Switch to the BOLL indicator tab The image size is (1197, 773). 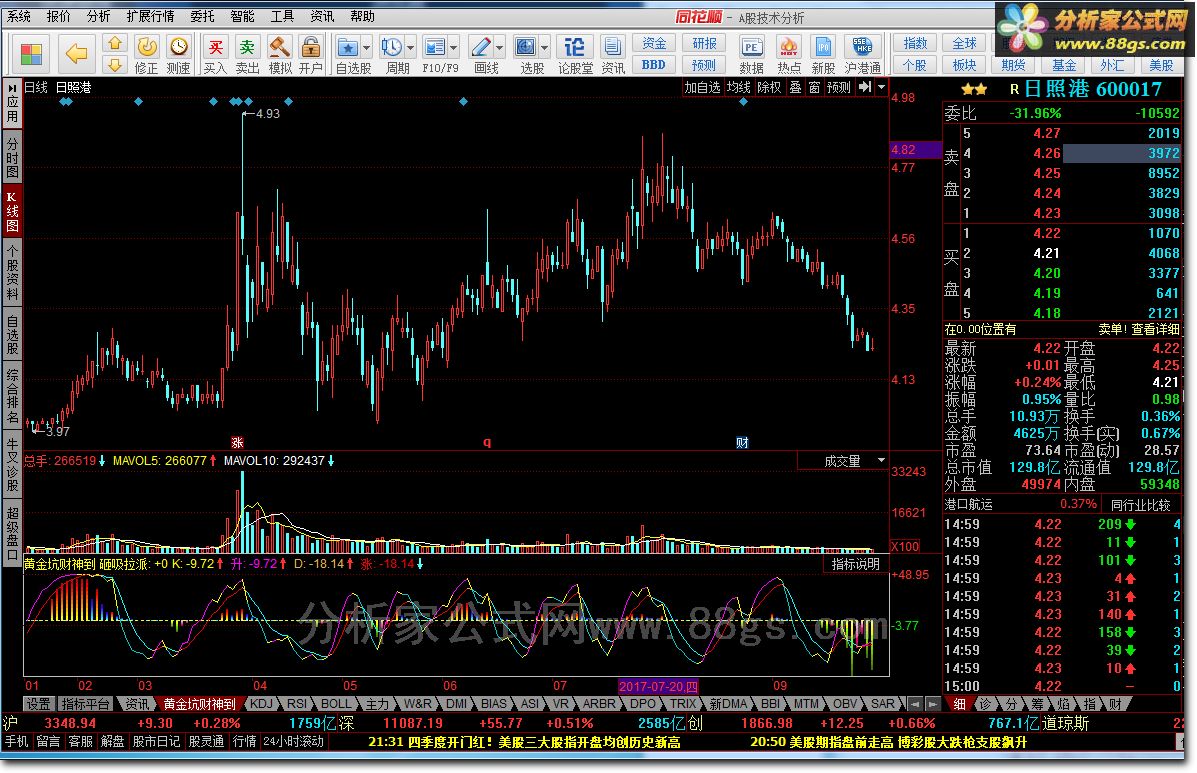point(336,704)
